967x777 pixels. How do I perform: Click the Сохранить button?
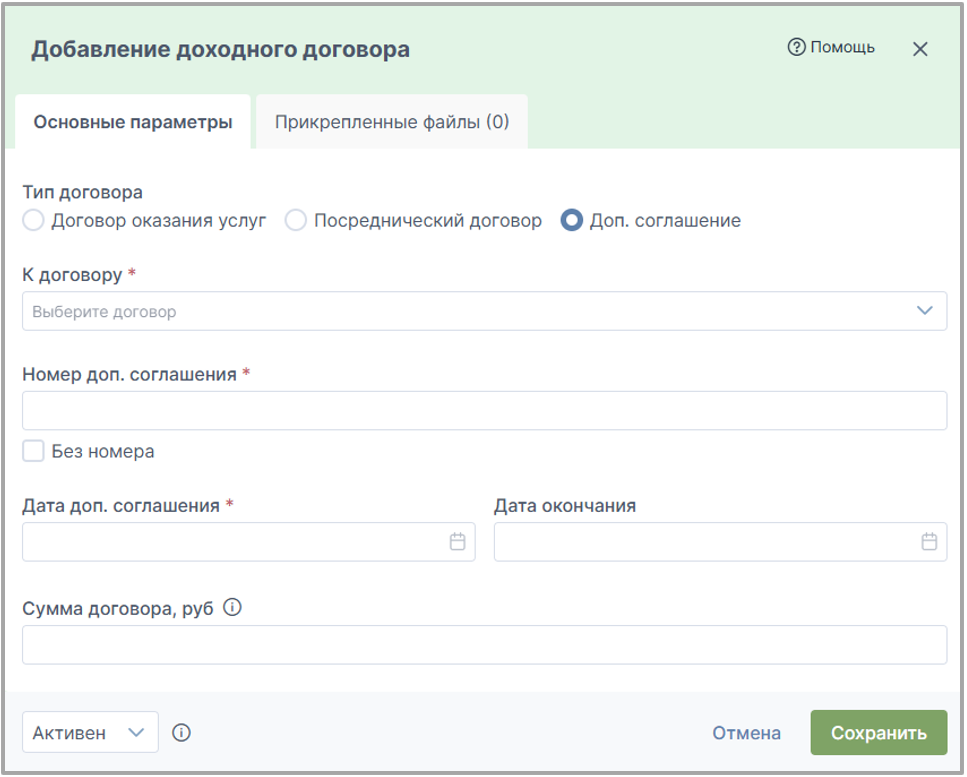878,732
